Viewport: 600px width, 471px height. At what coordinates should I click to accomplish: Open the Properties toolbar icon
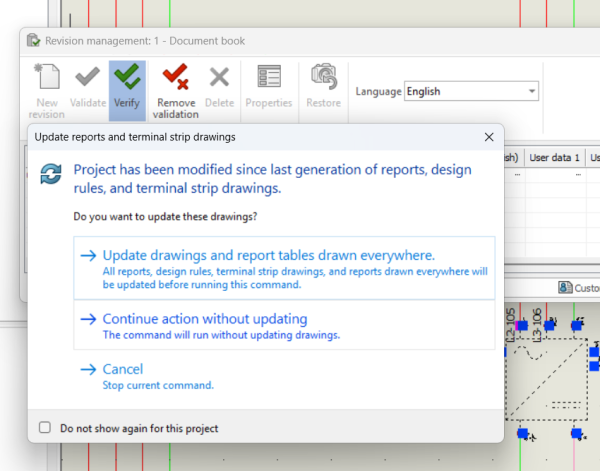[269, 76]
